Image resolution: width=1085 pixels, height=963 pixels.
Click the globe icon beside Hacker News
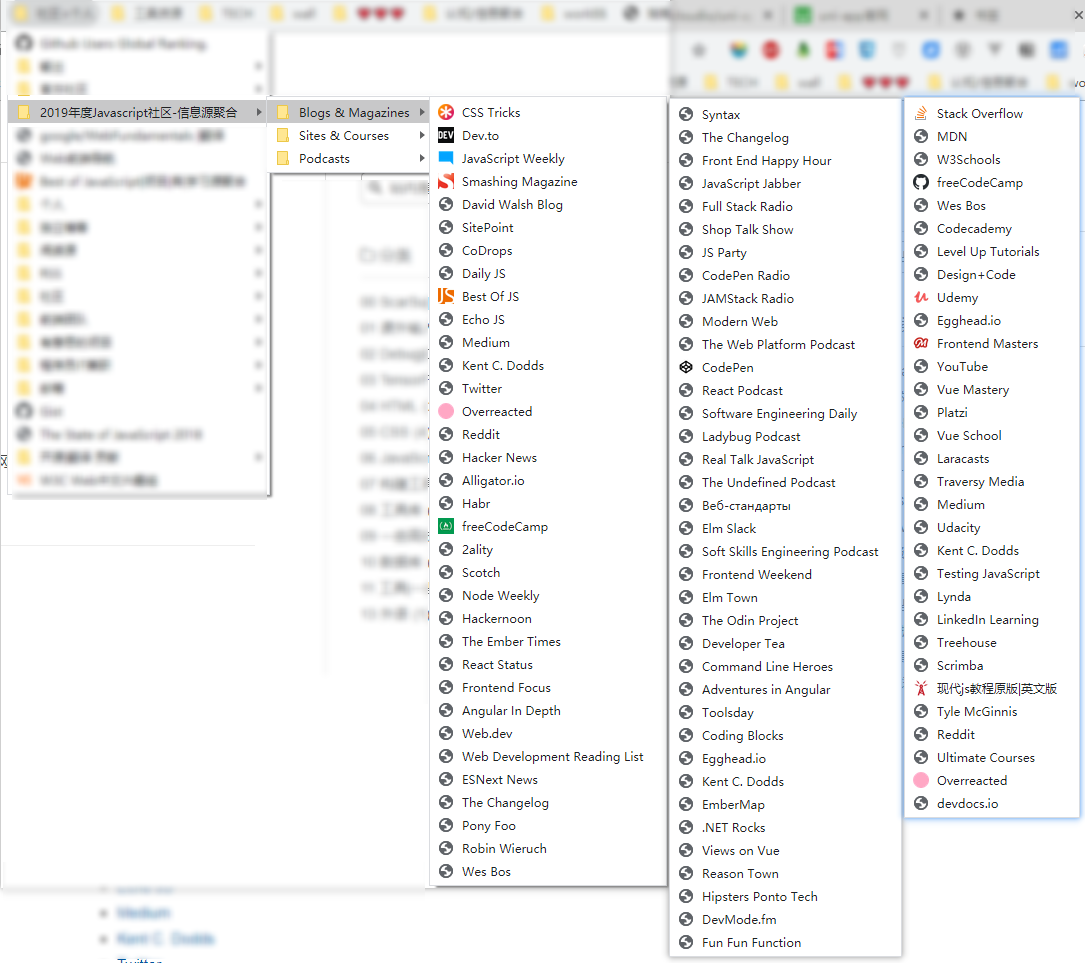(446, 457)
